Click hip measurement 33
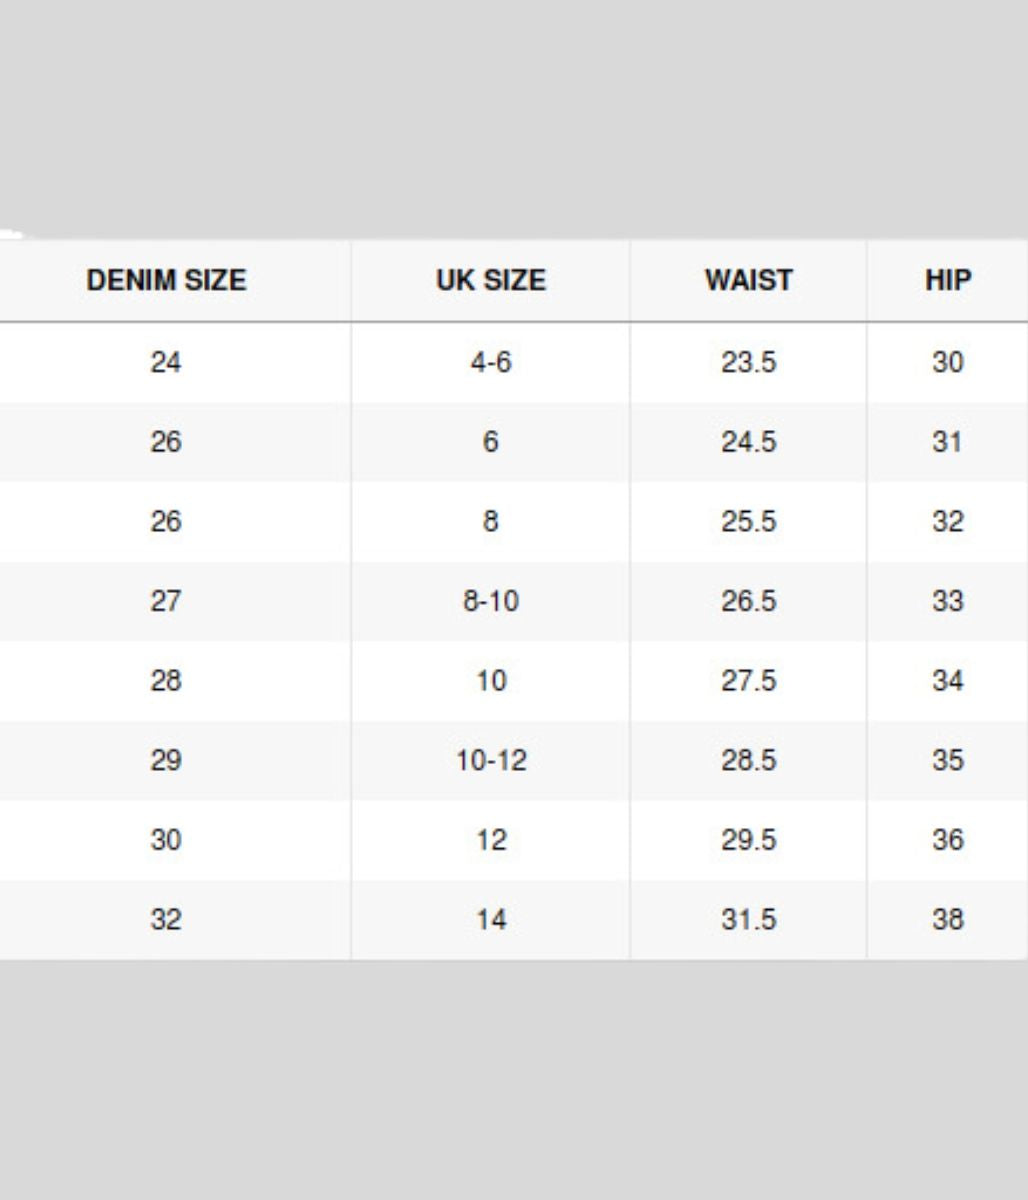Image resolution: width=1028 pixels, height=1200 pixels. 947,601
